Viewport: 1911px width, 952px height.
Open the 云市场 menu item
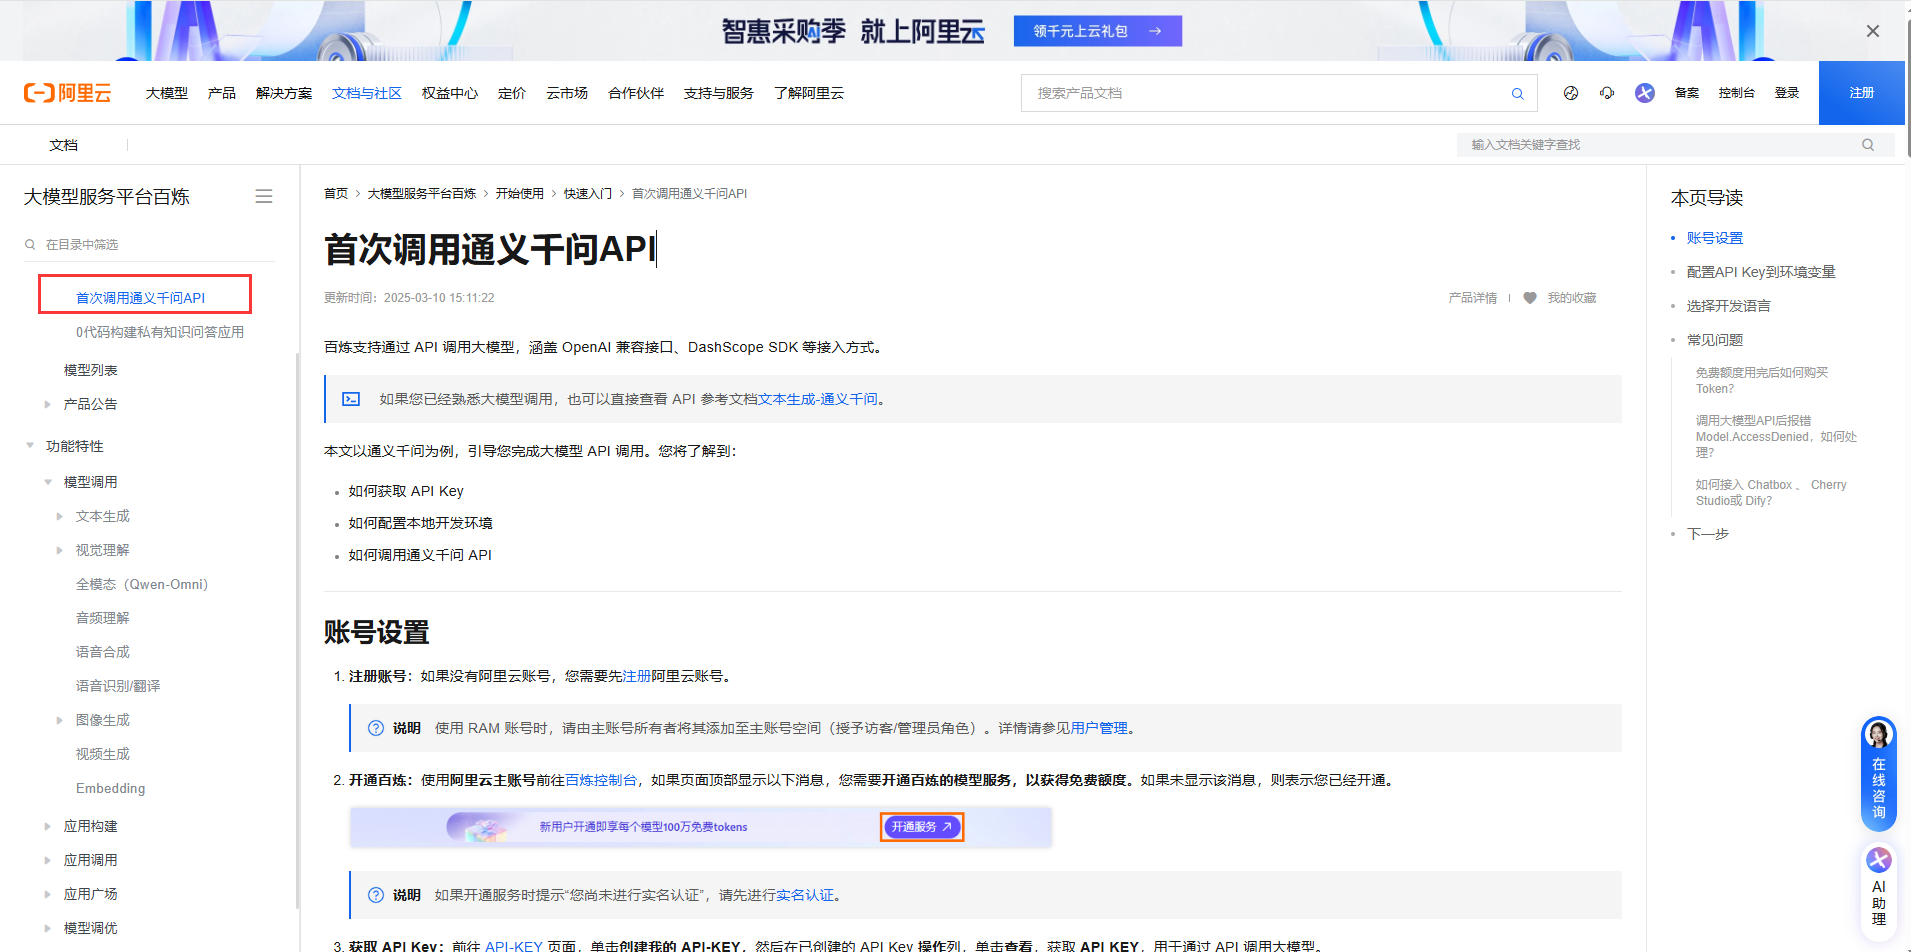567,93
